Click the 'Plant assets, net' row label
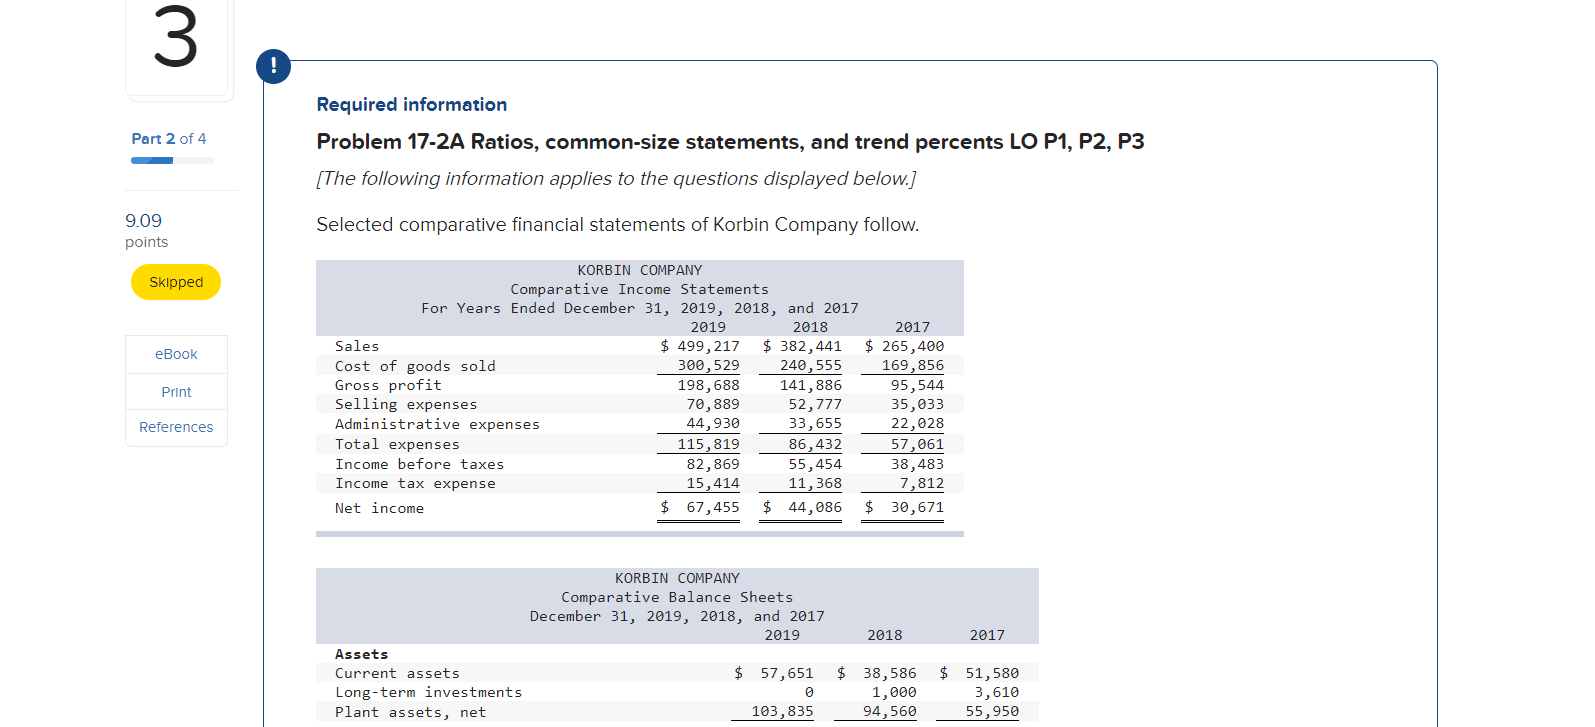1595x727 pixels. point(410,712)
